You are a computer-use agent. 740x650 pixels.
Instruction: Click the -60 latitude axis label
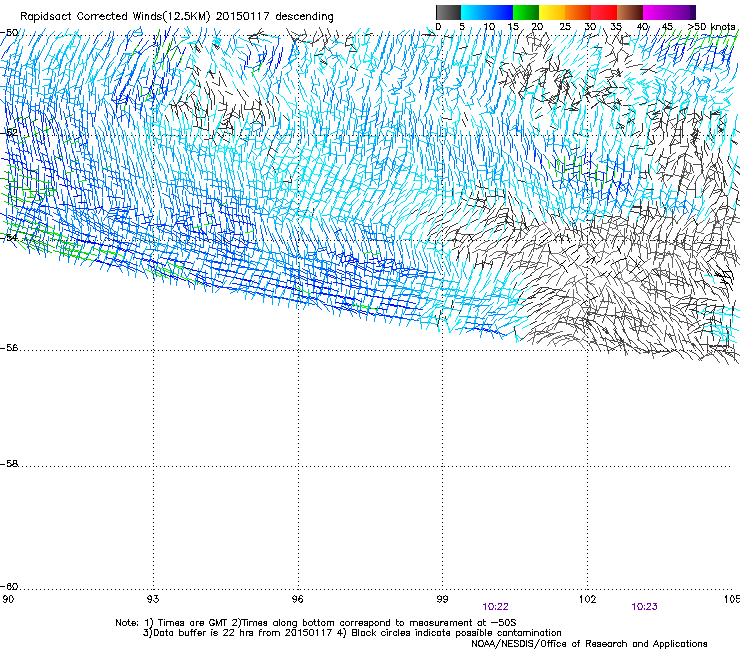point(9,587)
